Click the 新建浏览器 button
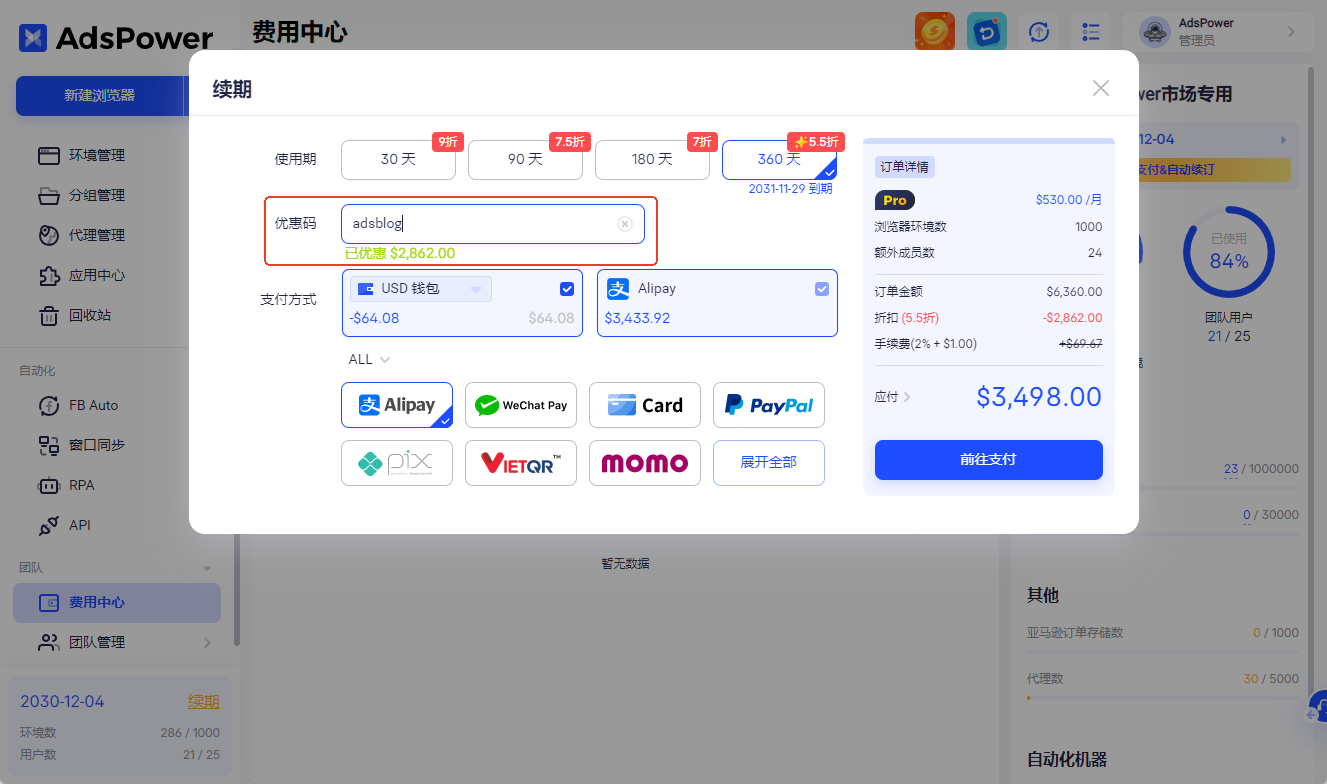This screenshot has height=784, width=1327. pyautogui.click(x=100, y=95)
